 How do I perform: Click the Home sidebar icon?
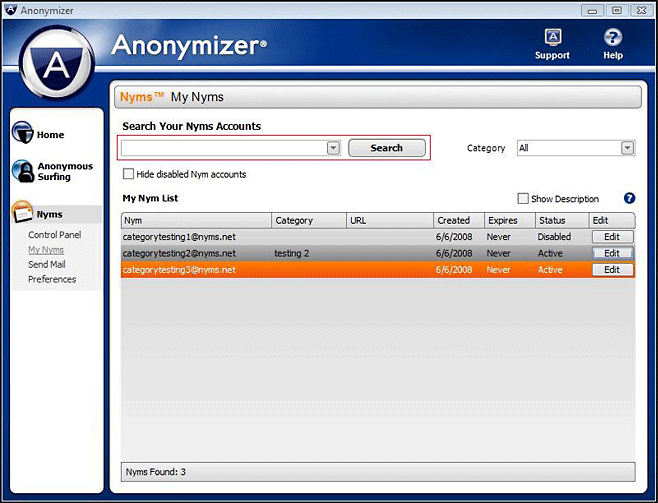tap(23, 134)
